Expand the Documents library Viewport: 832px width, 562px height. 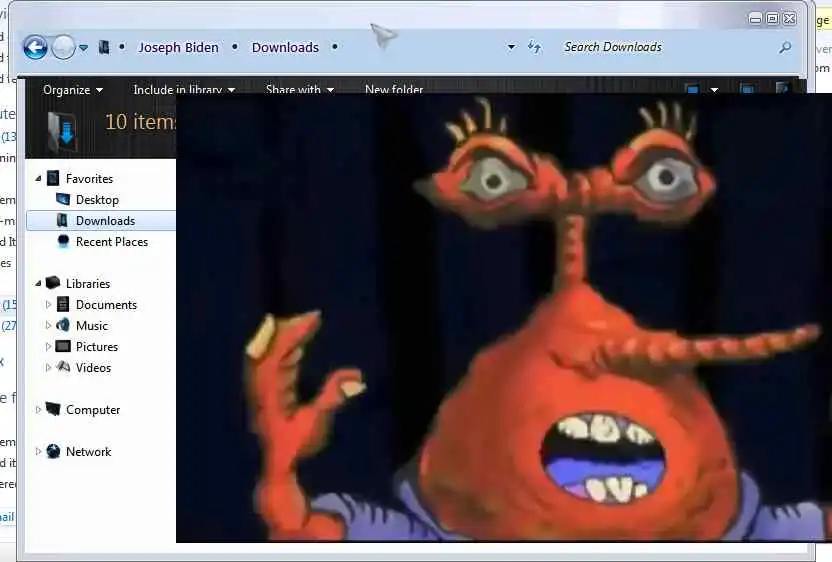[48, 305]
